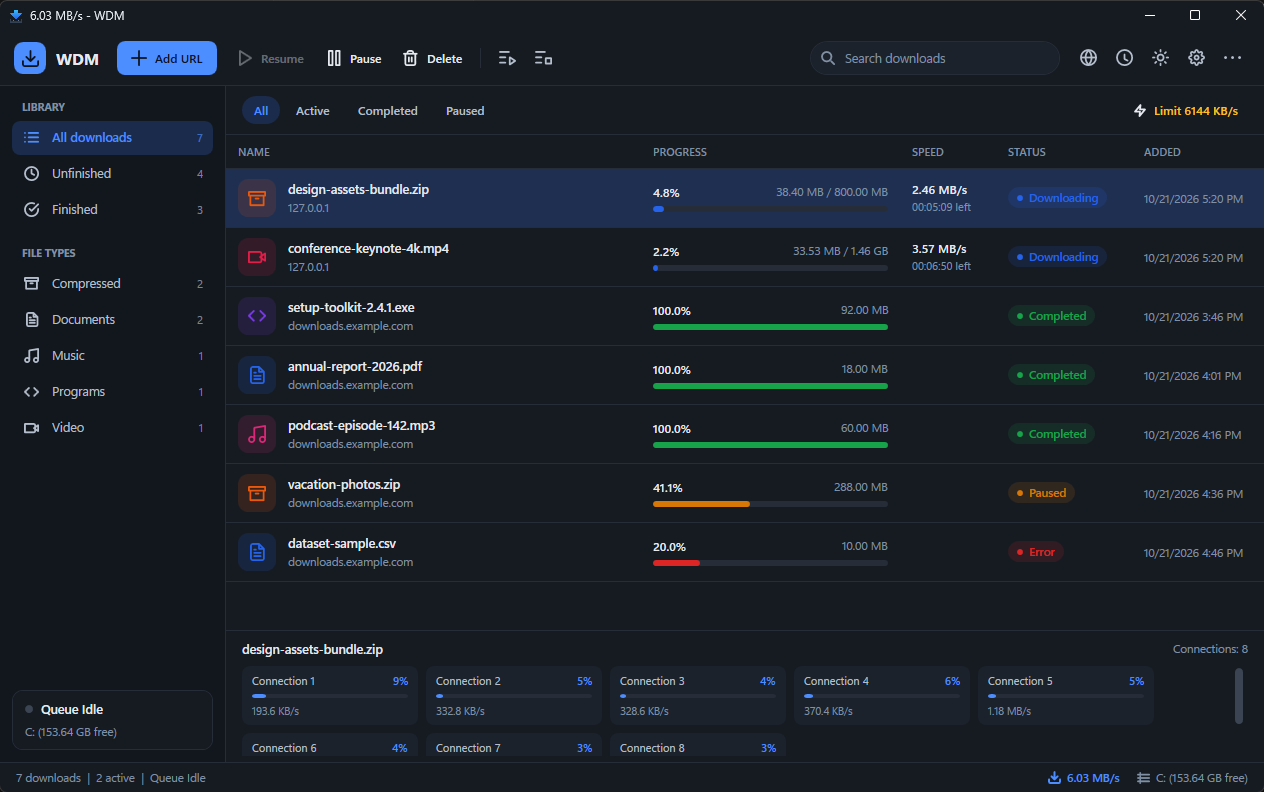Filter by Compressed file type
This screenshot has height=792, width=1264.
[x=112, y=284]
